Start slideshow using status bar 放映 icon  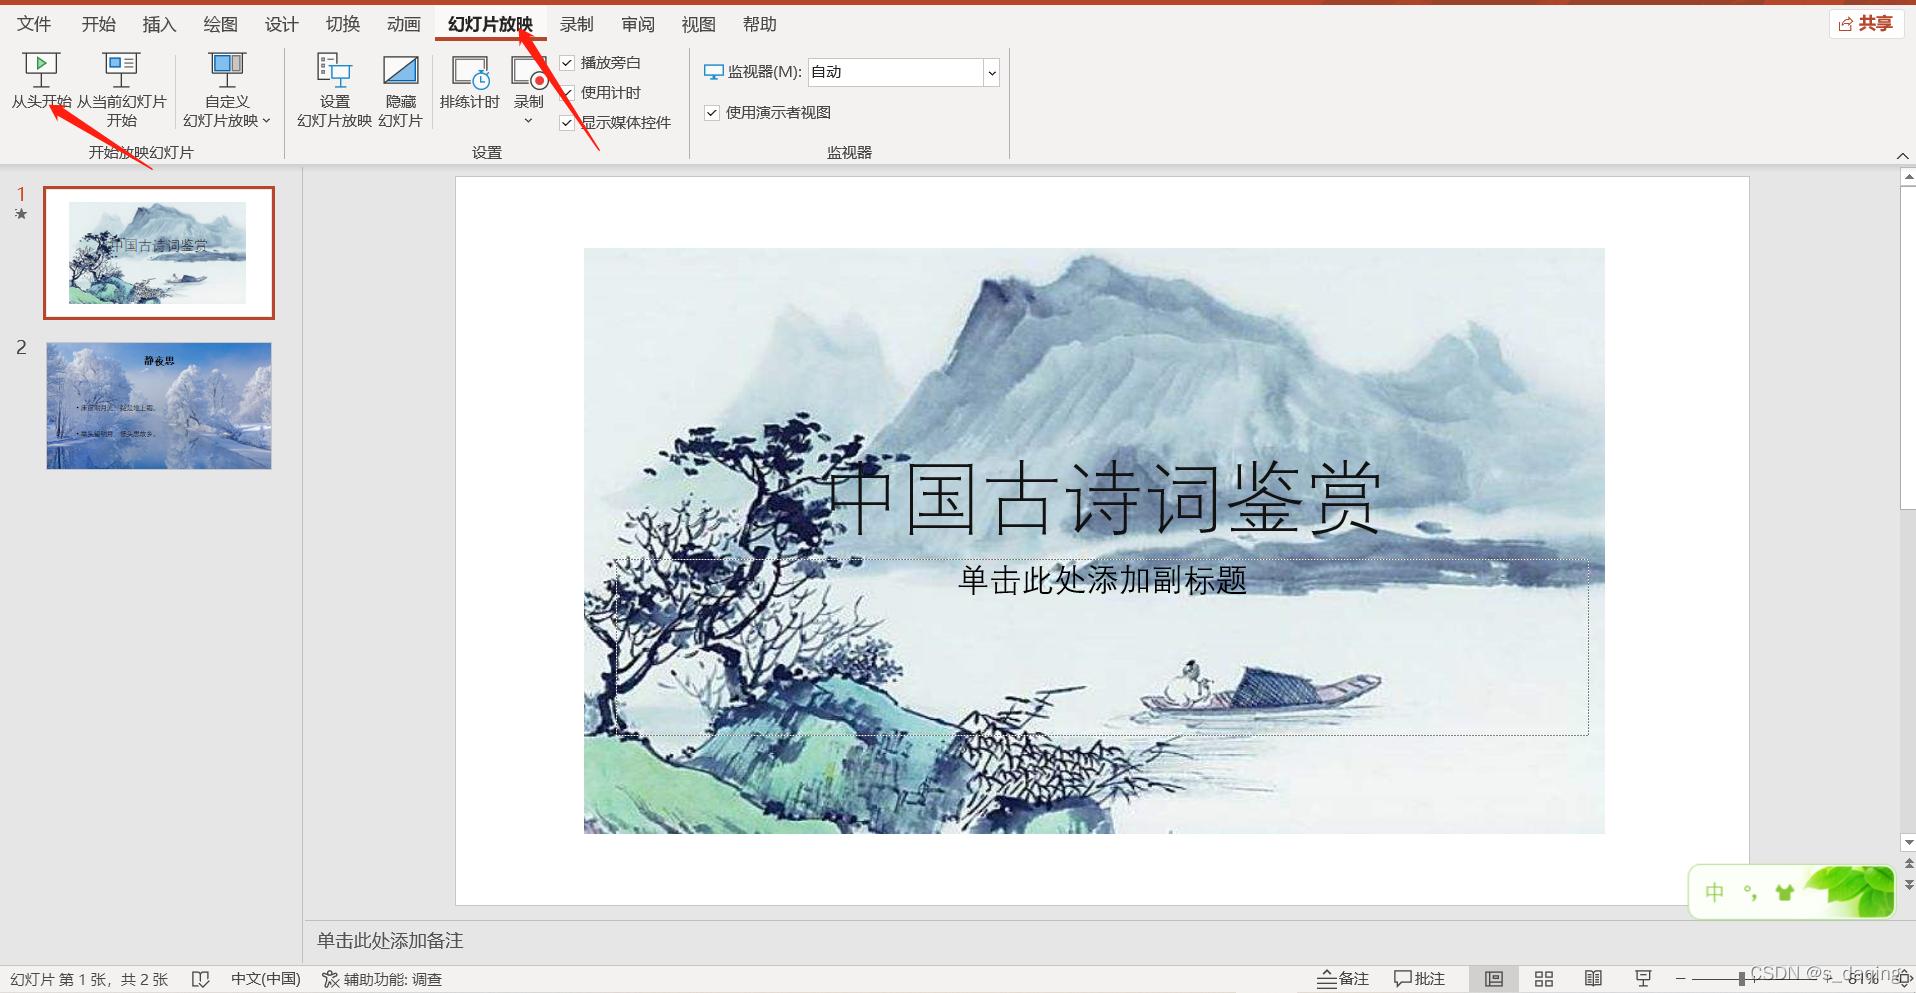1643,978
